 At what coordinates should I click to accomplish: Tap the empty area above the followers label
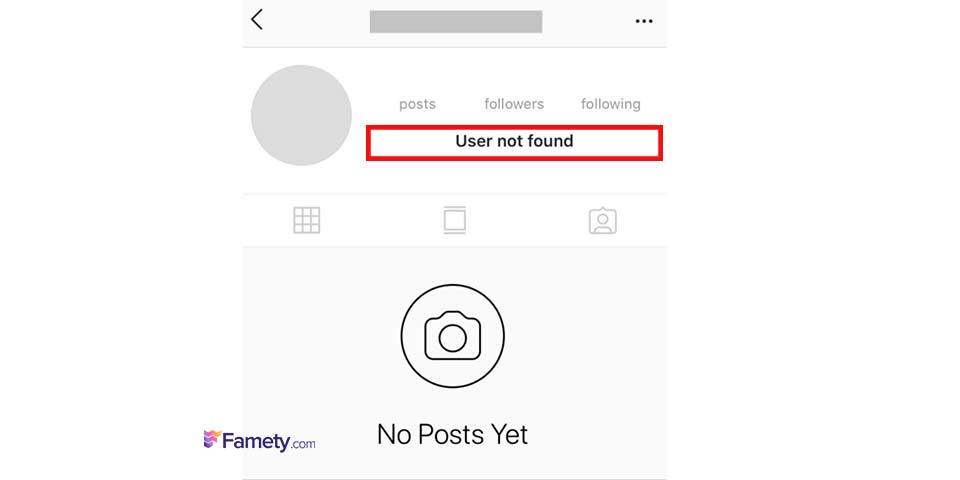click(x=514, y=78)
